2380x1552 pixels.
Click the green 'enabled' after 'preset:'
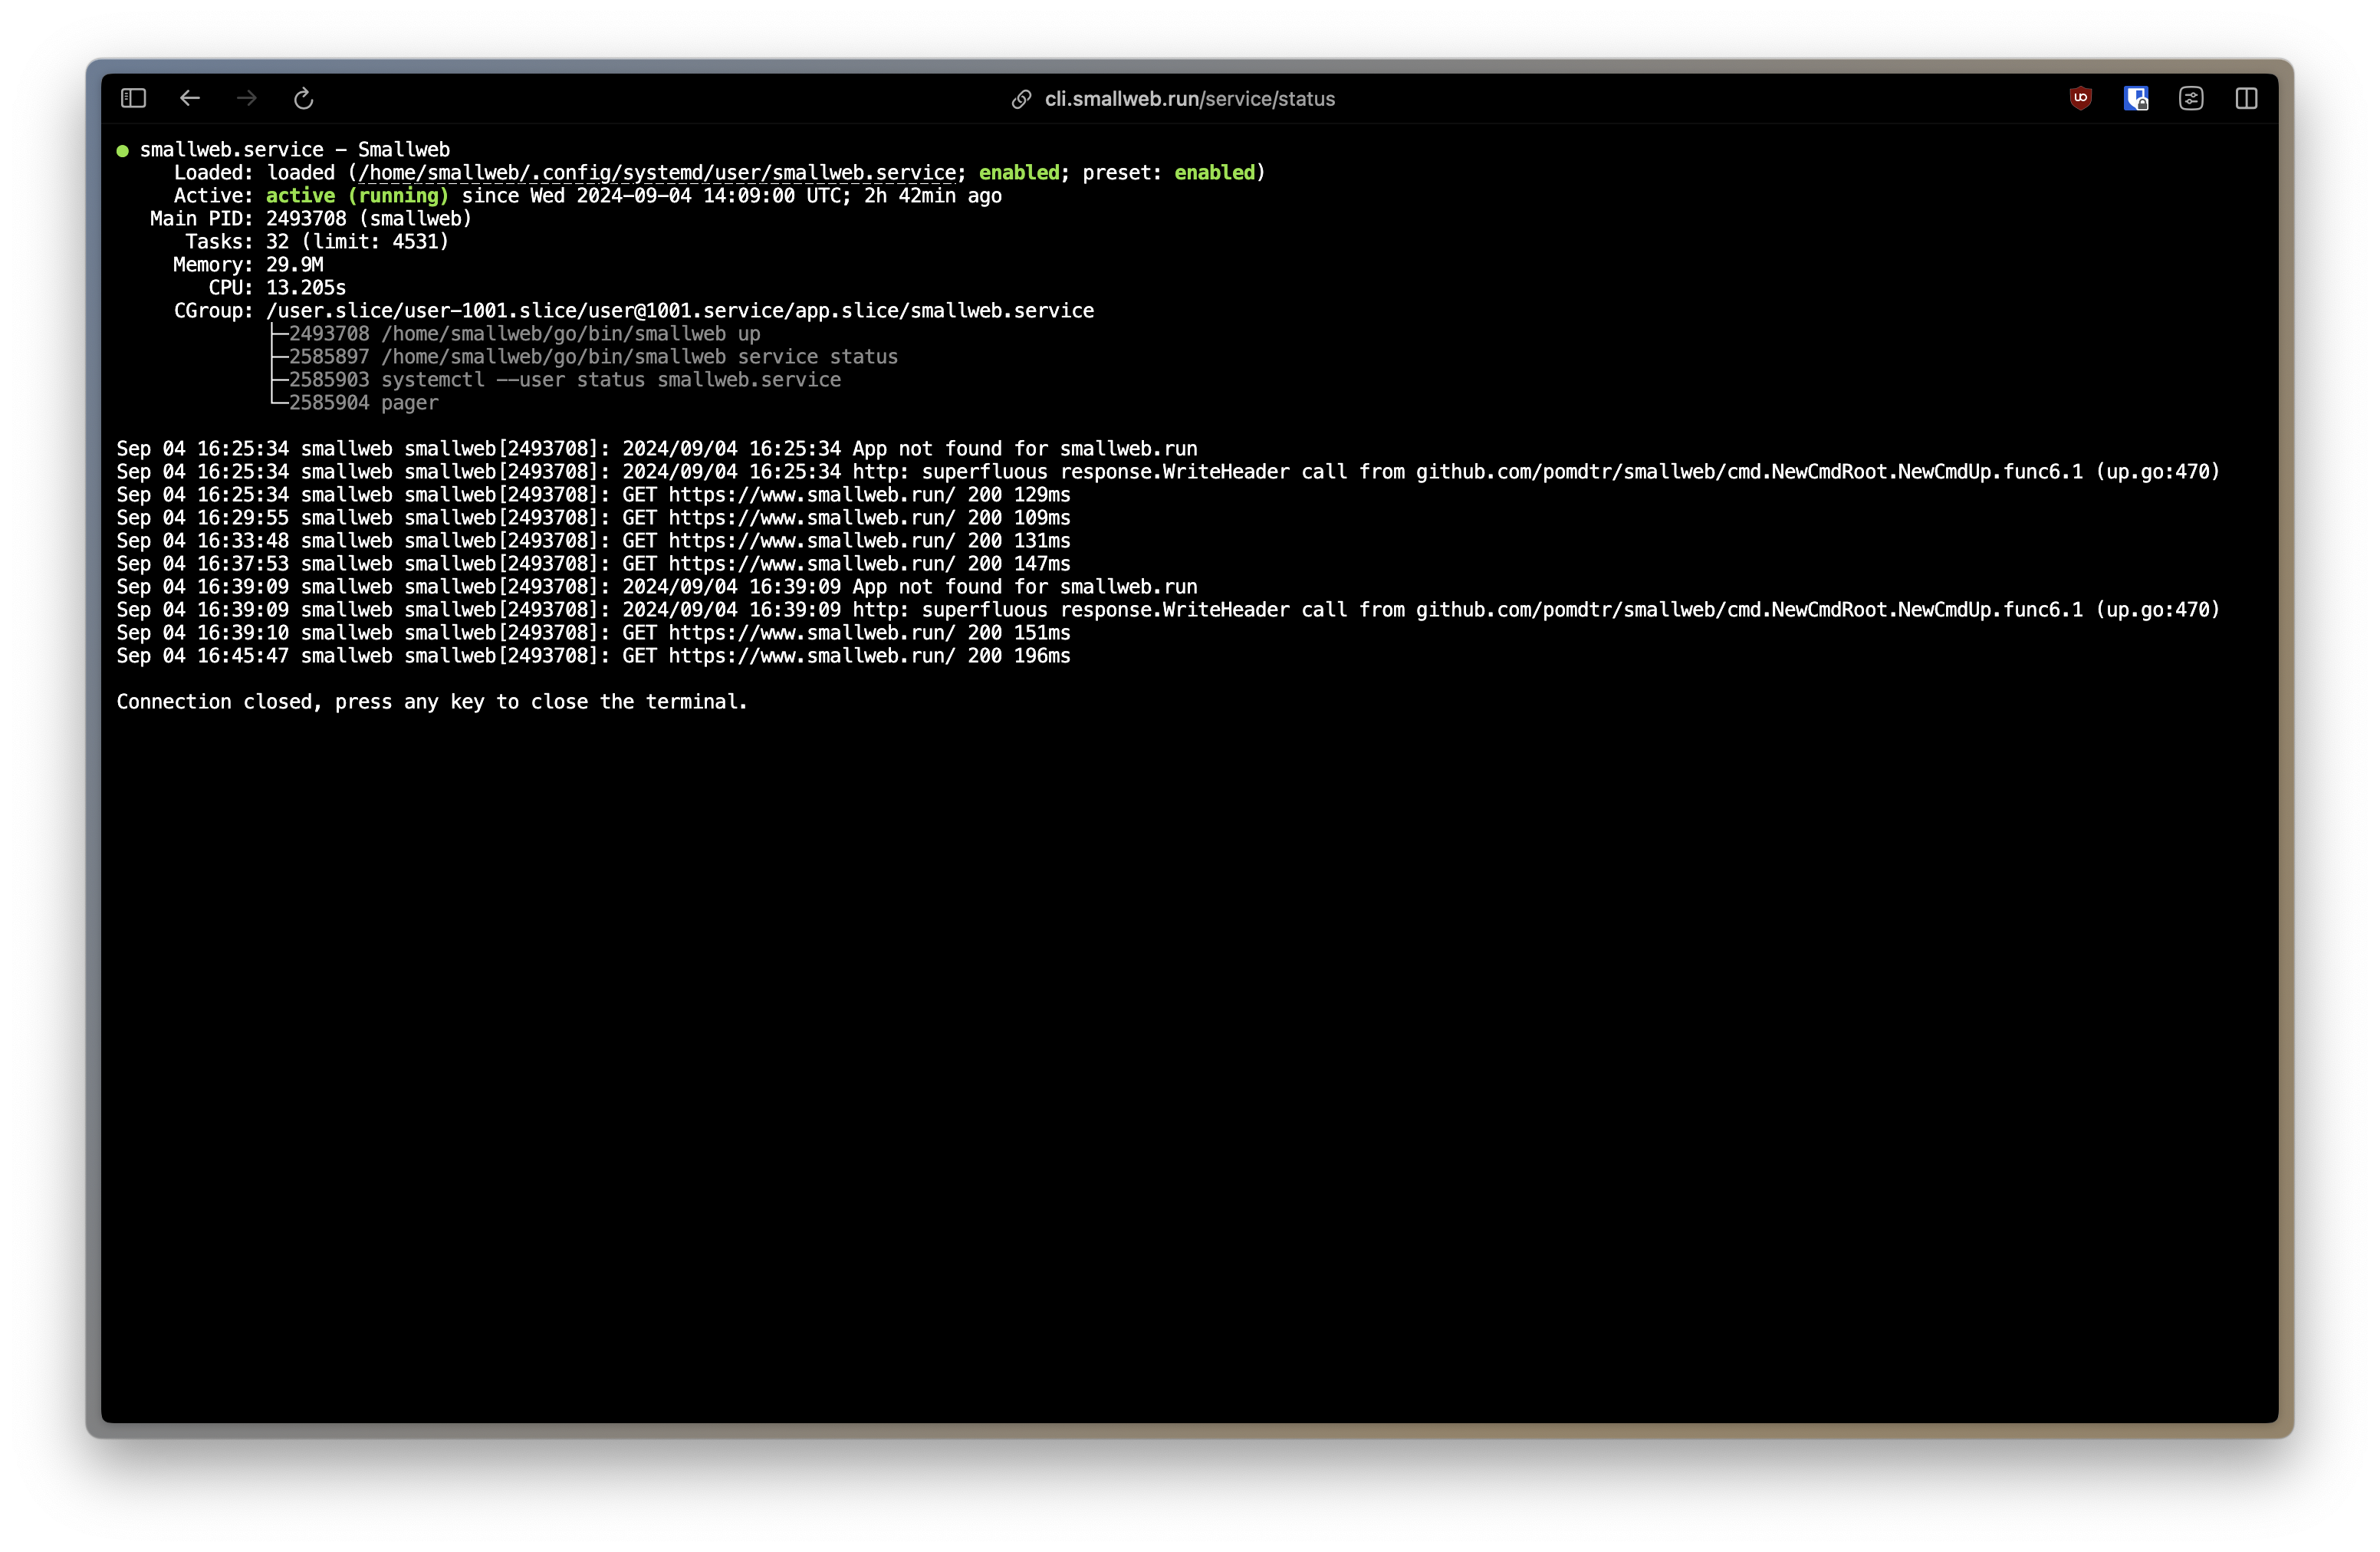(x=1214, y=173)
